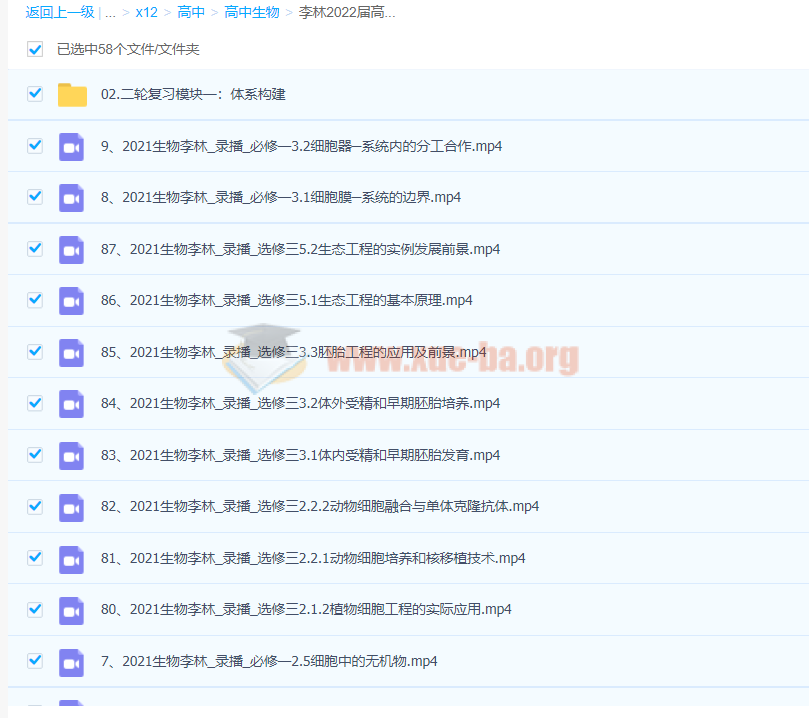Click the video icon for 85 胚胎工程应用 video
This screenshot has width=809, height=718.
[71, 352]
